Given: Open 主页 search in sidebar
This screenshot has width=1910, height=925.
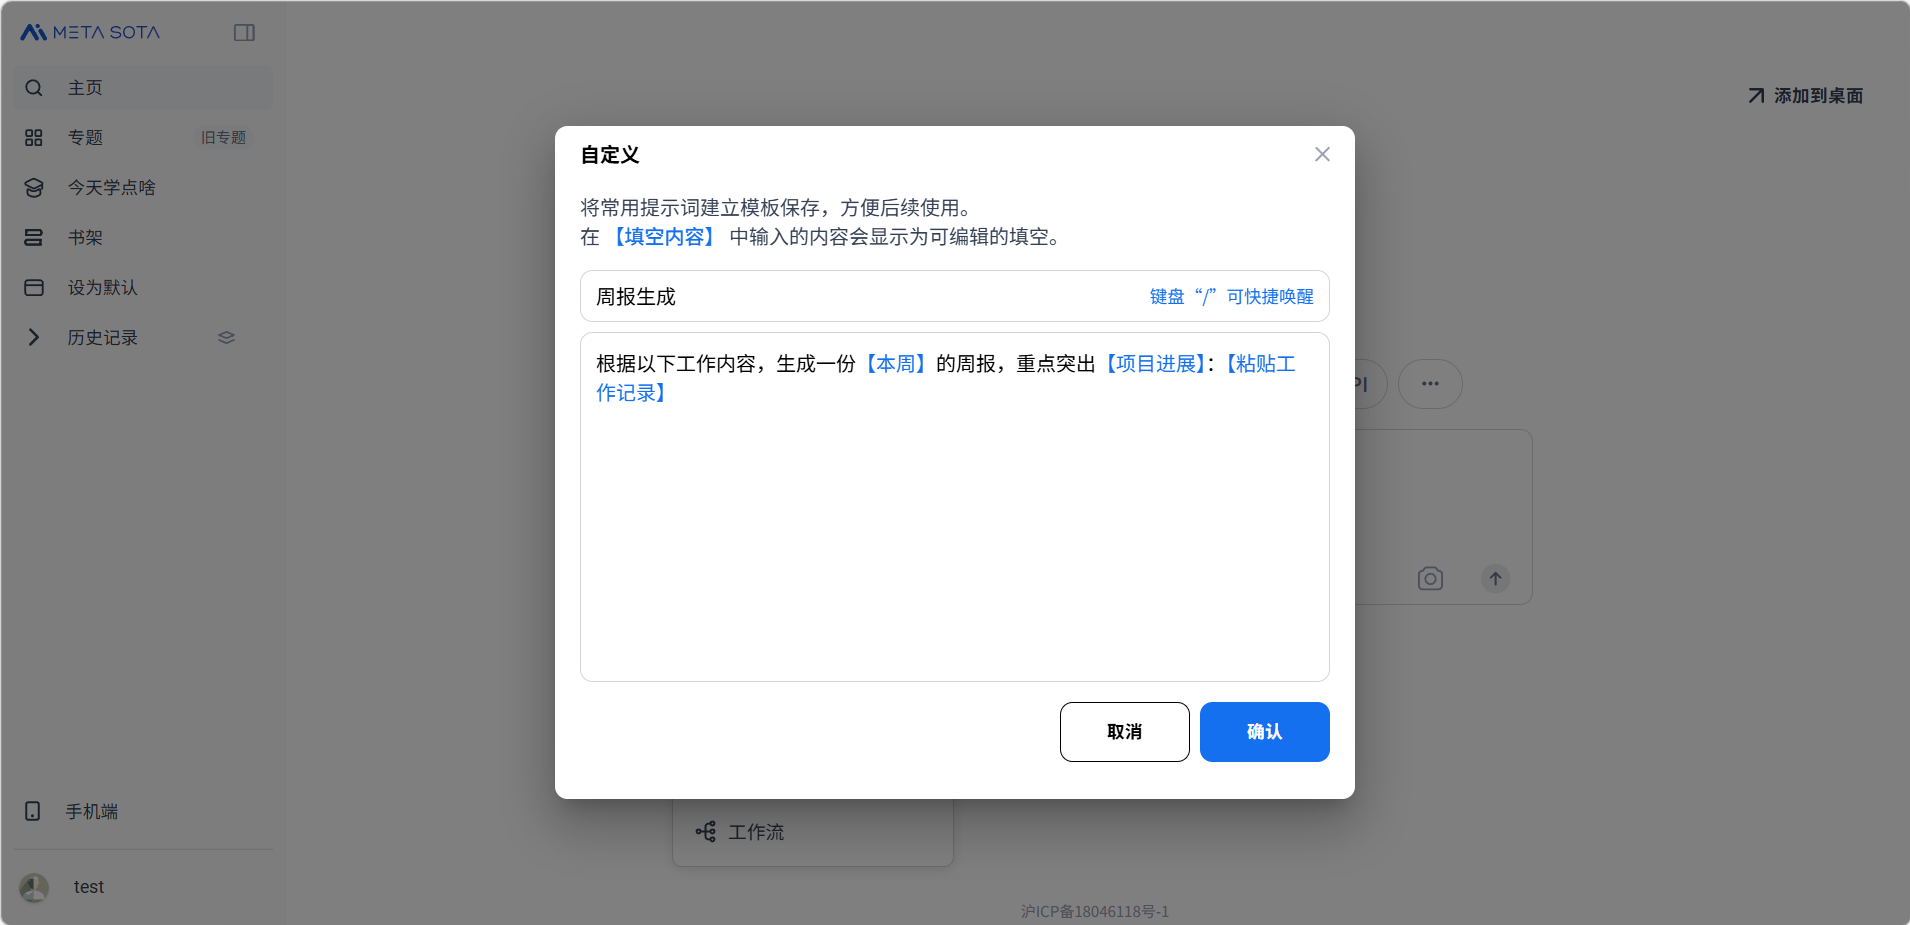Looking at the screenshot, I should point(34,88).
